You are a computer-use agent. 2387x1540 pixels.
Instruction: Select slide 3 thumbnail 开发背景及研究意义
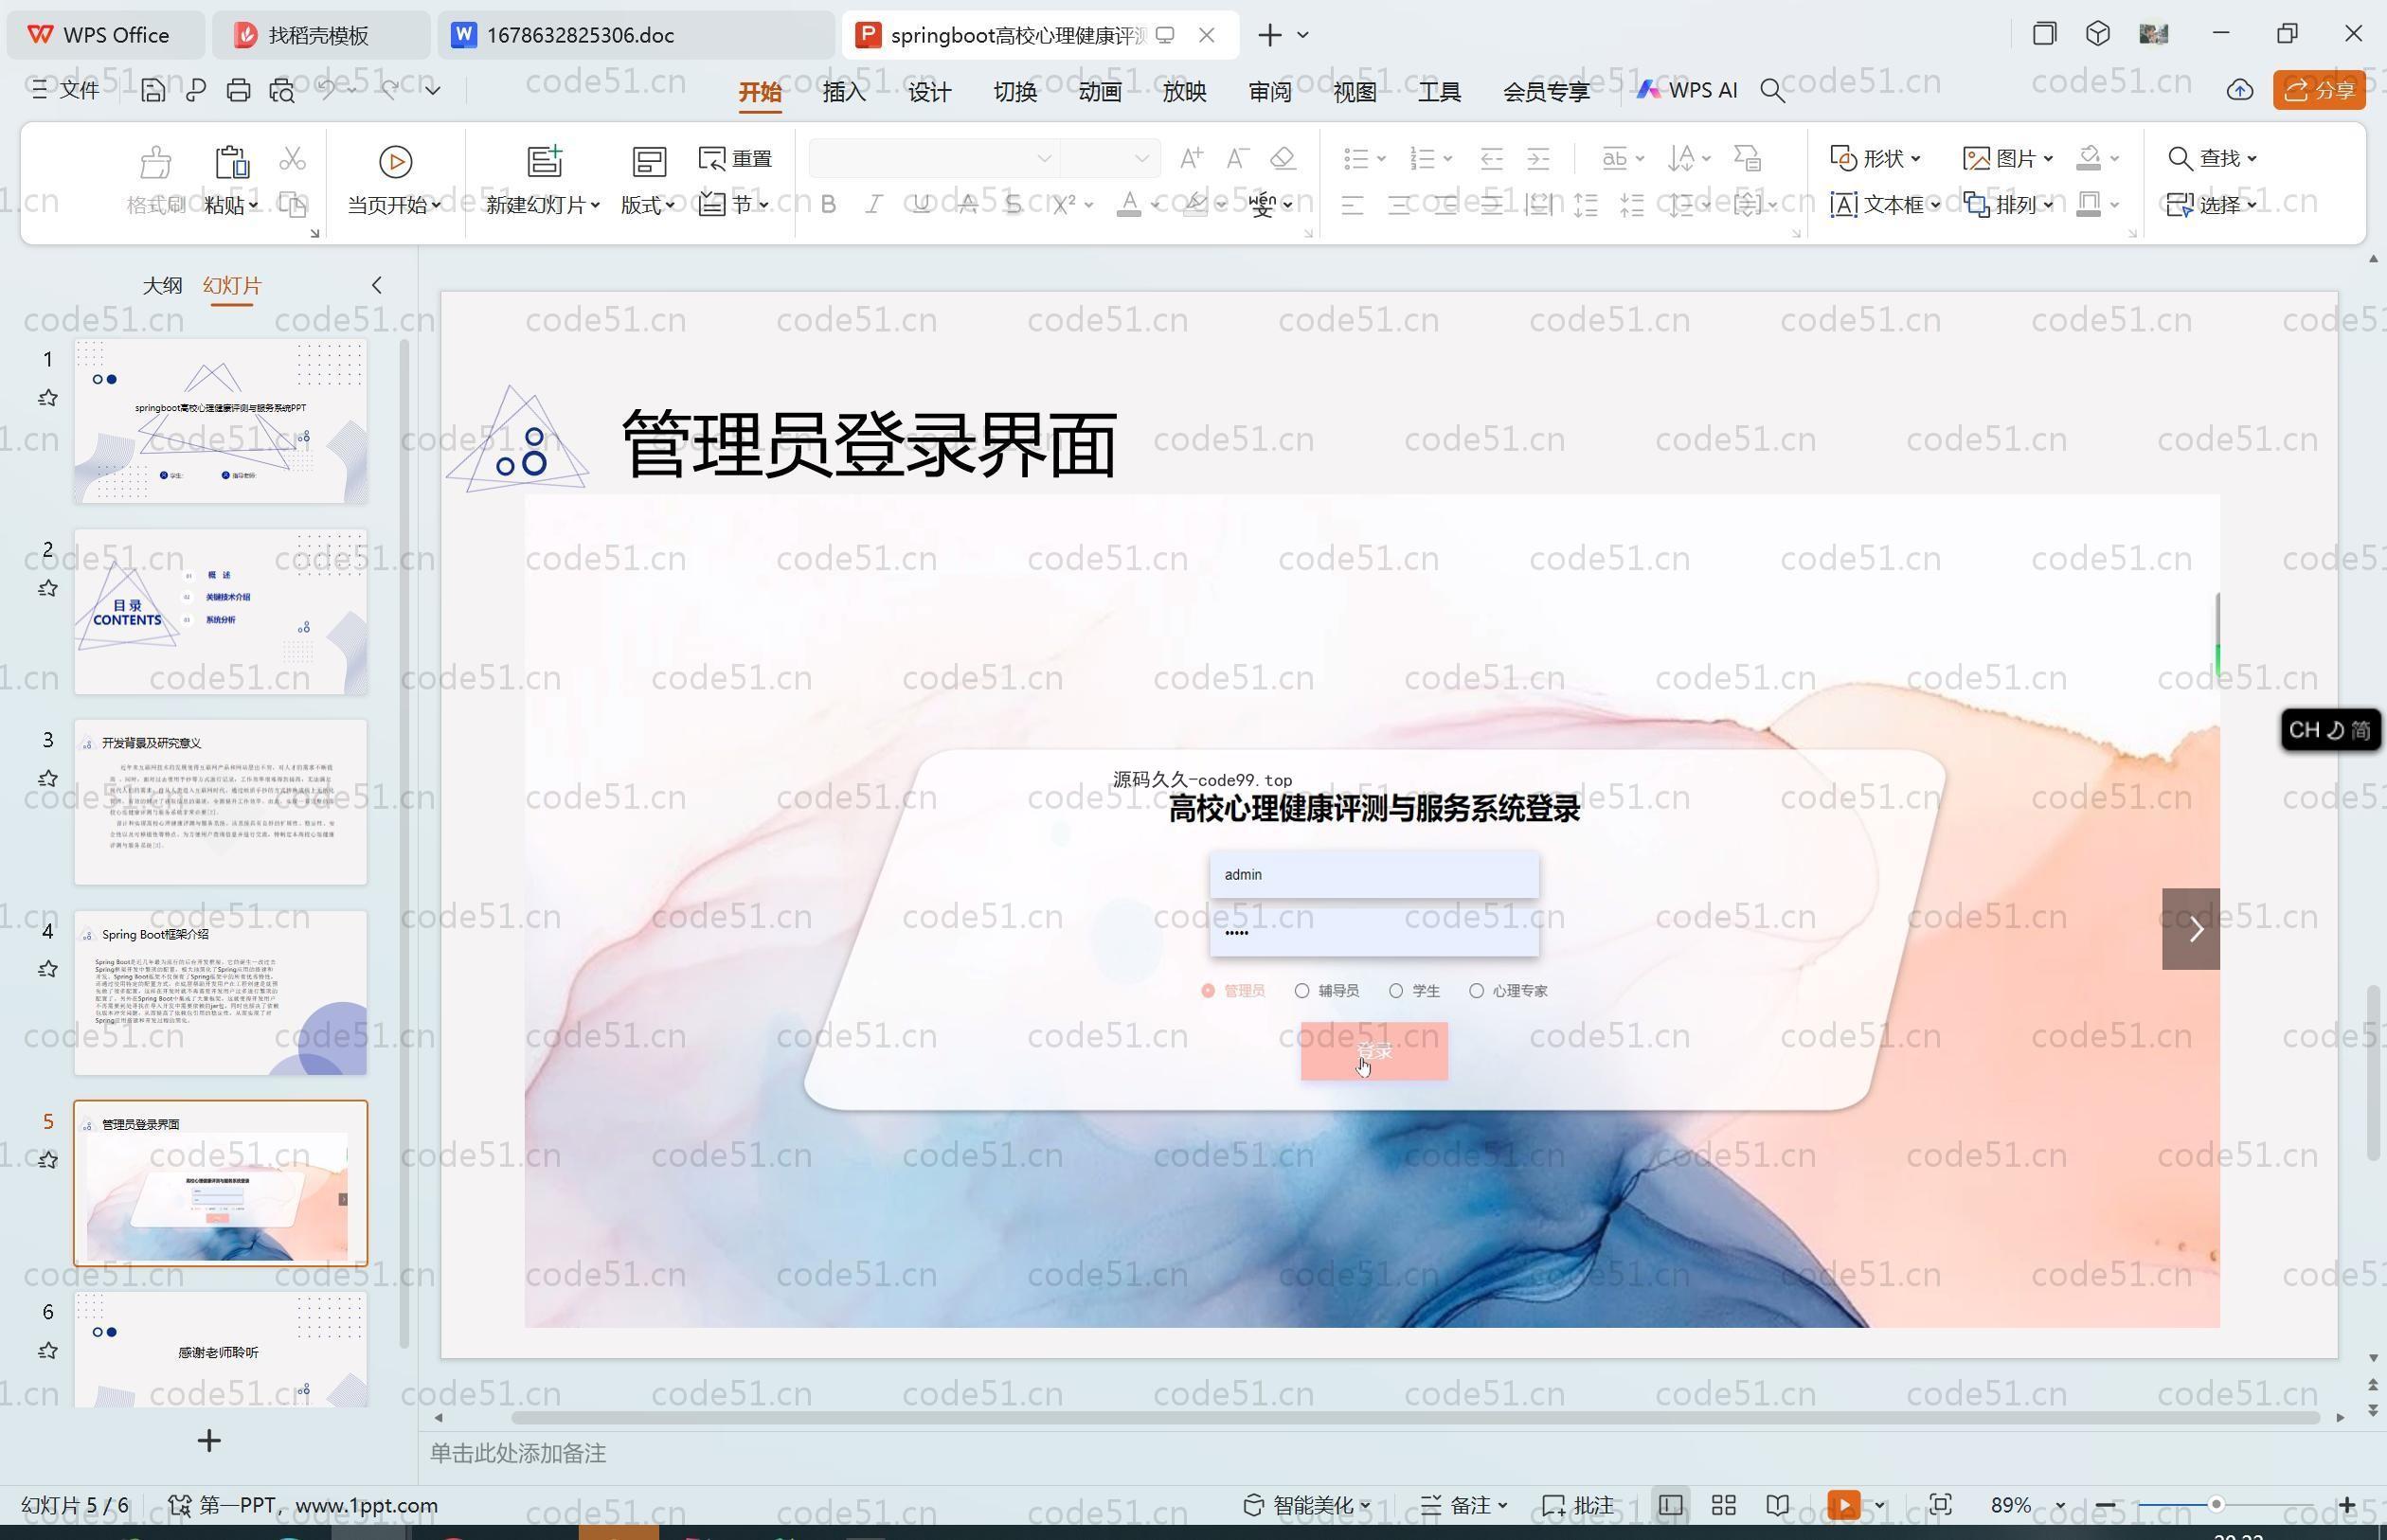(x=220, y=802)
